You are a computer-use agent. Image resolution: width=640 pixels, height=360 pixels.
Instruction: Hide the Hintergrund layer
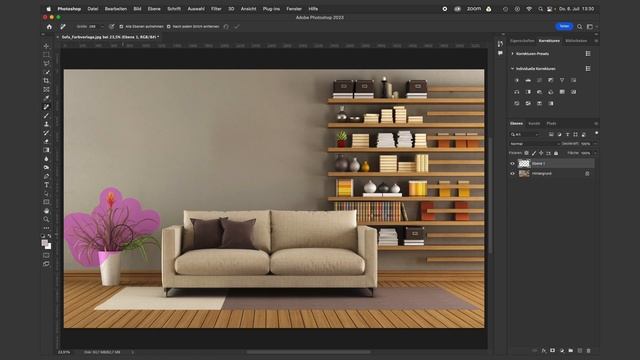coord(513,173)
